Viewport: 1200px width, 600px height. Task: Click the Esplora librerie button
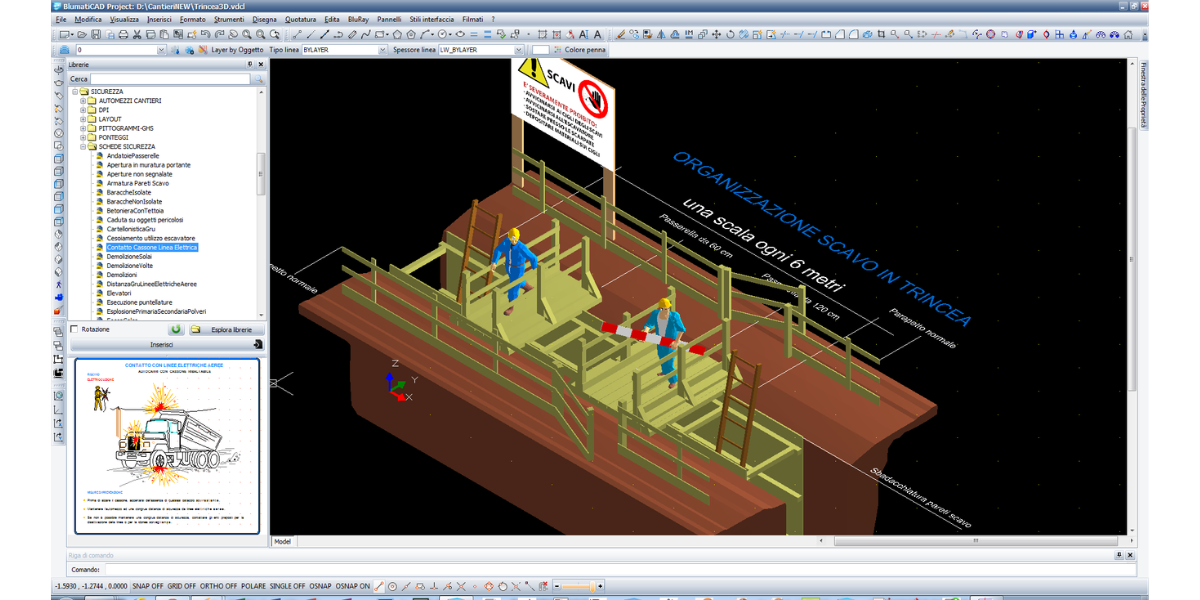[x=228, y=329]
